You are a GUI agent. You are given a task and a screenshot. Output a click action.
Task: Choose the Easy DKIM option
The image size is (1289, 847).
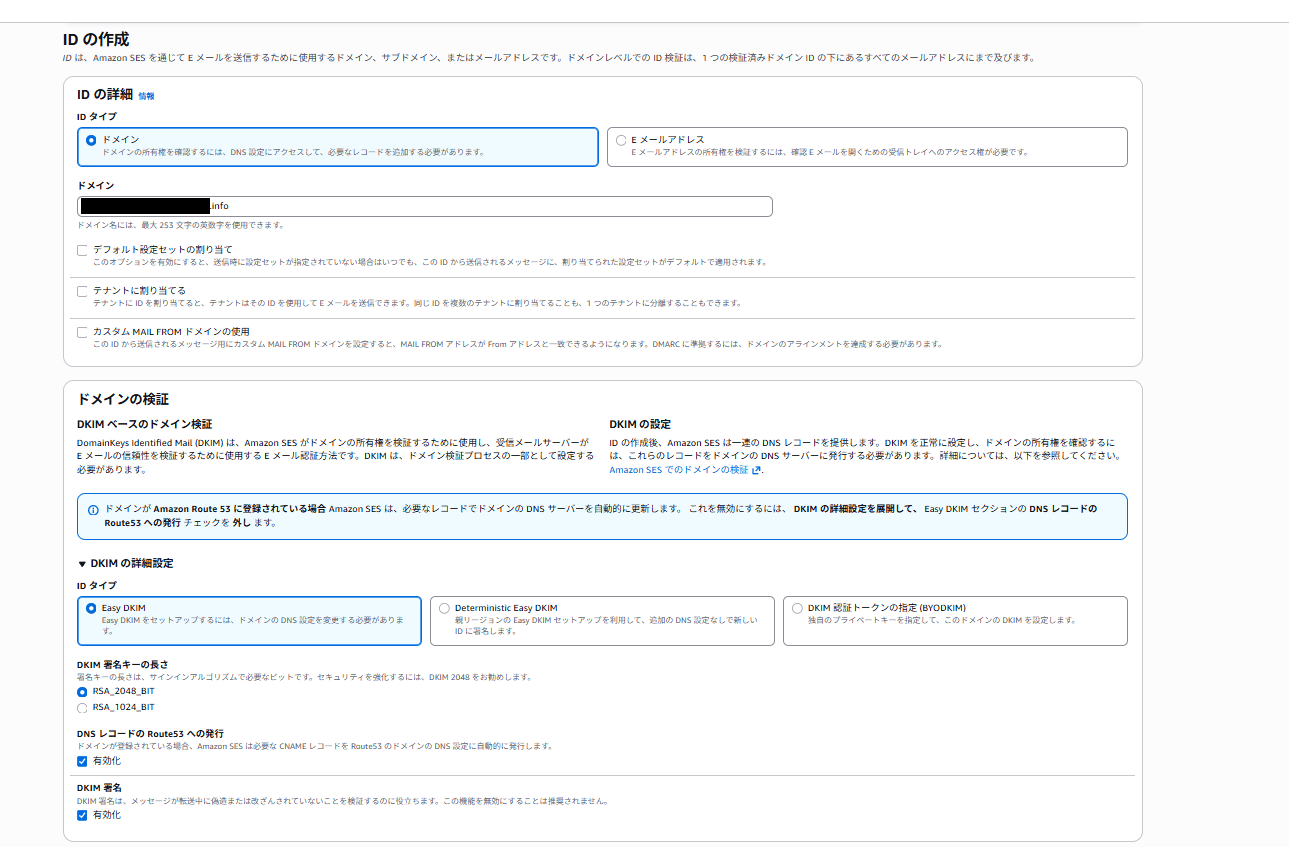click(x=91, y=608)
